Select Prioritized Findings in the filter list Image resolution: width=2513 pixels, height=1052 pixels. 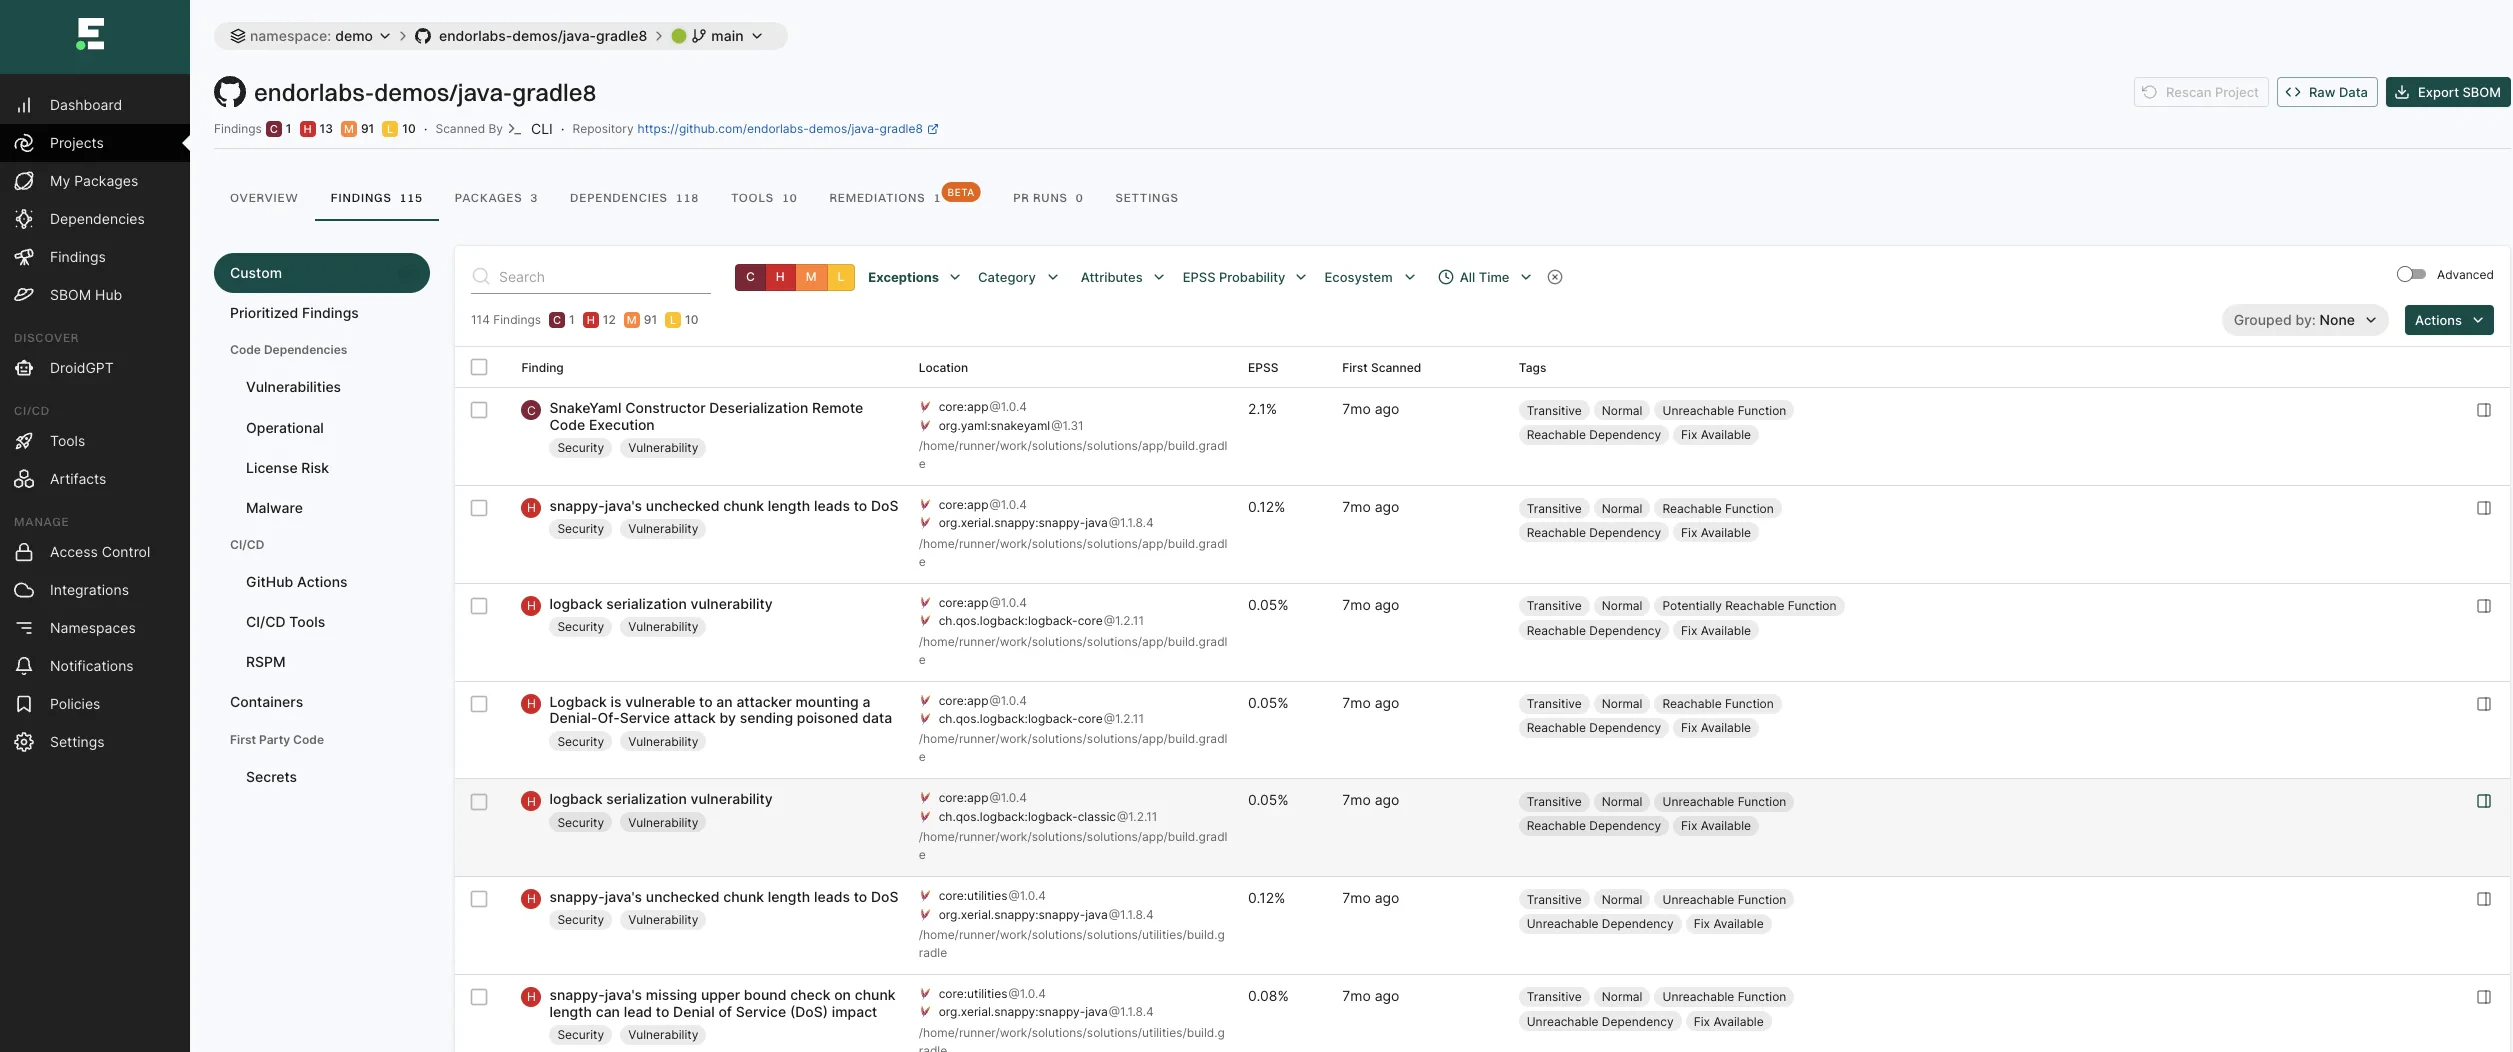click(294, 313)
